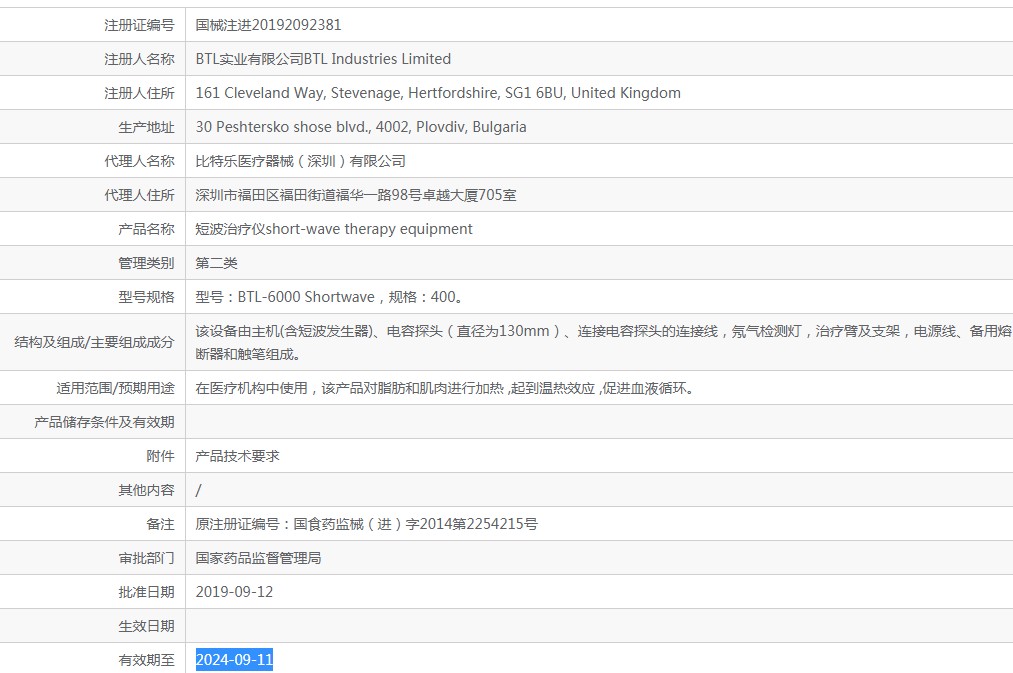The width and height of the screenshot is (1013, 673).
Task: Click the label 注册证编号
Action: click(x=140, y=25)
